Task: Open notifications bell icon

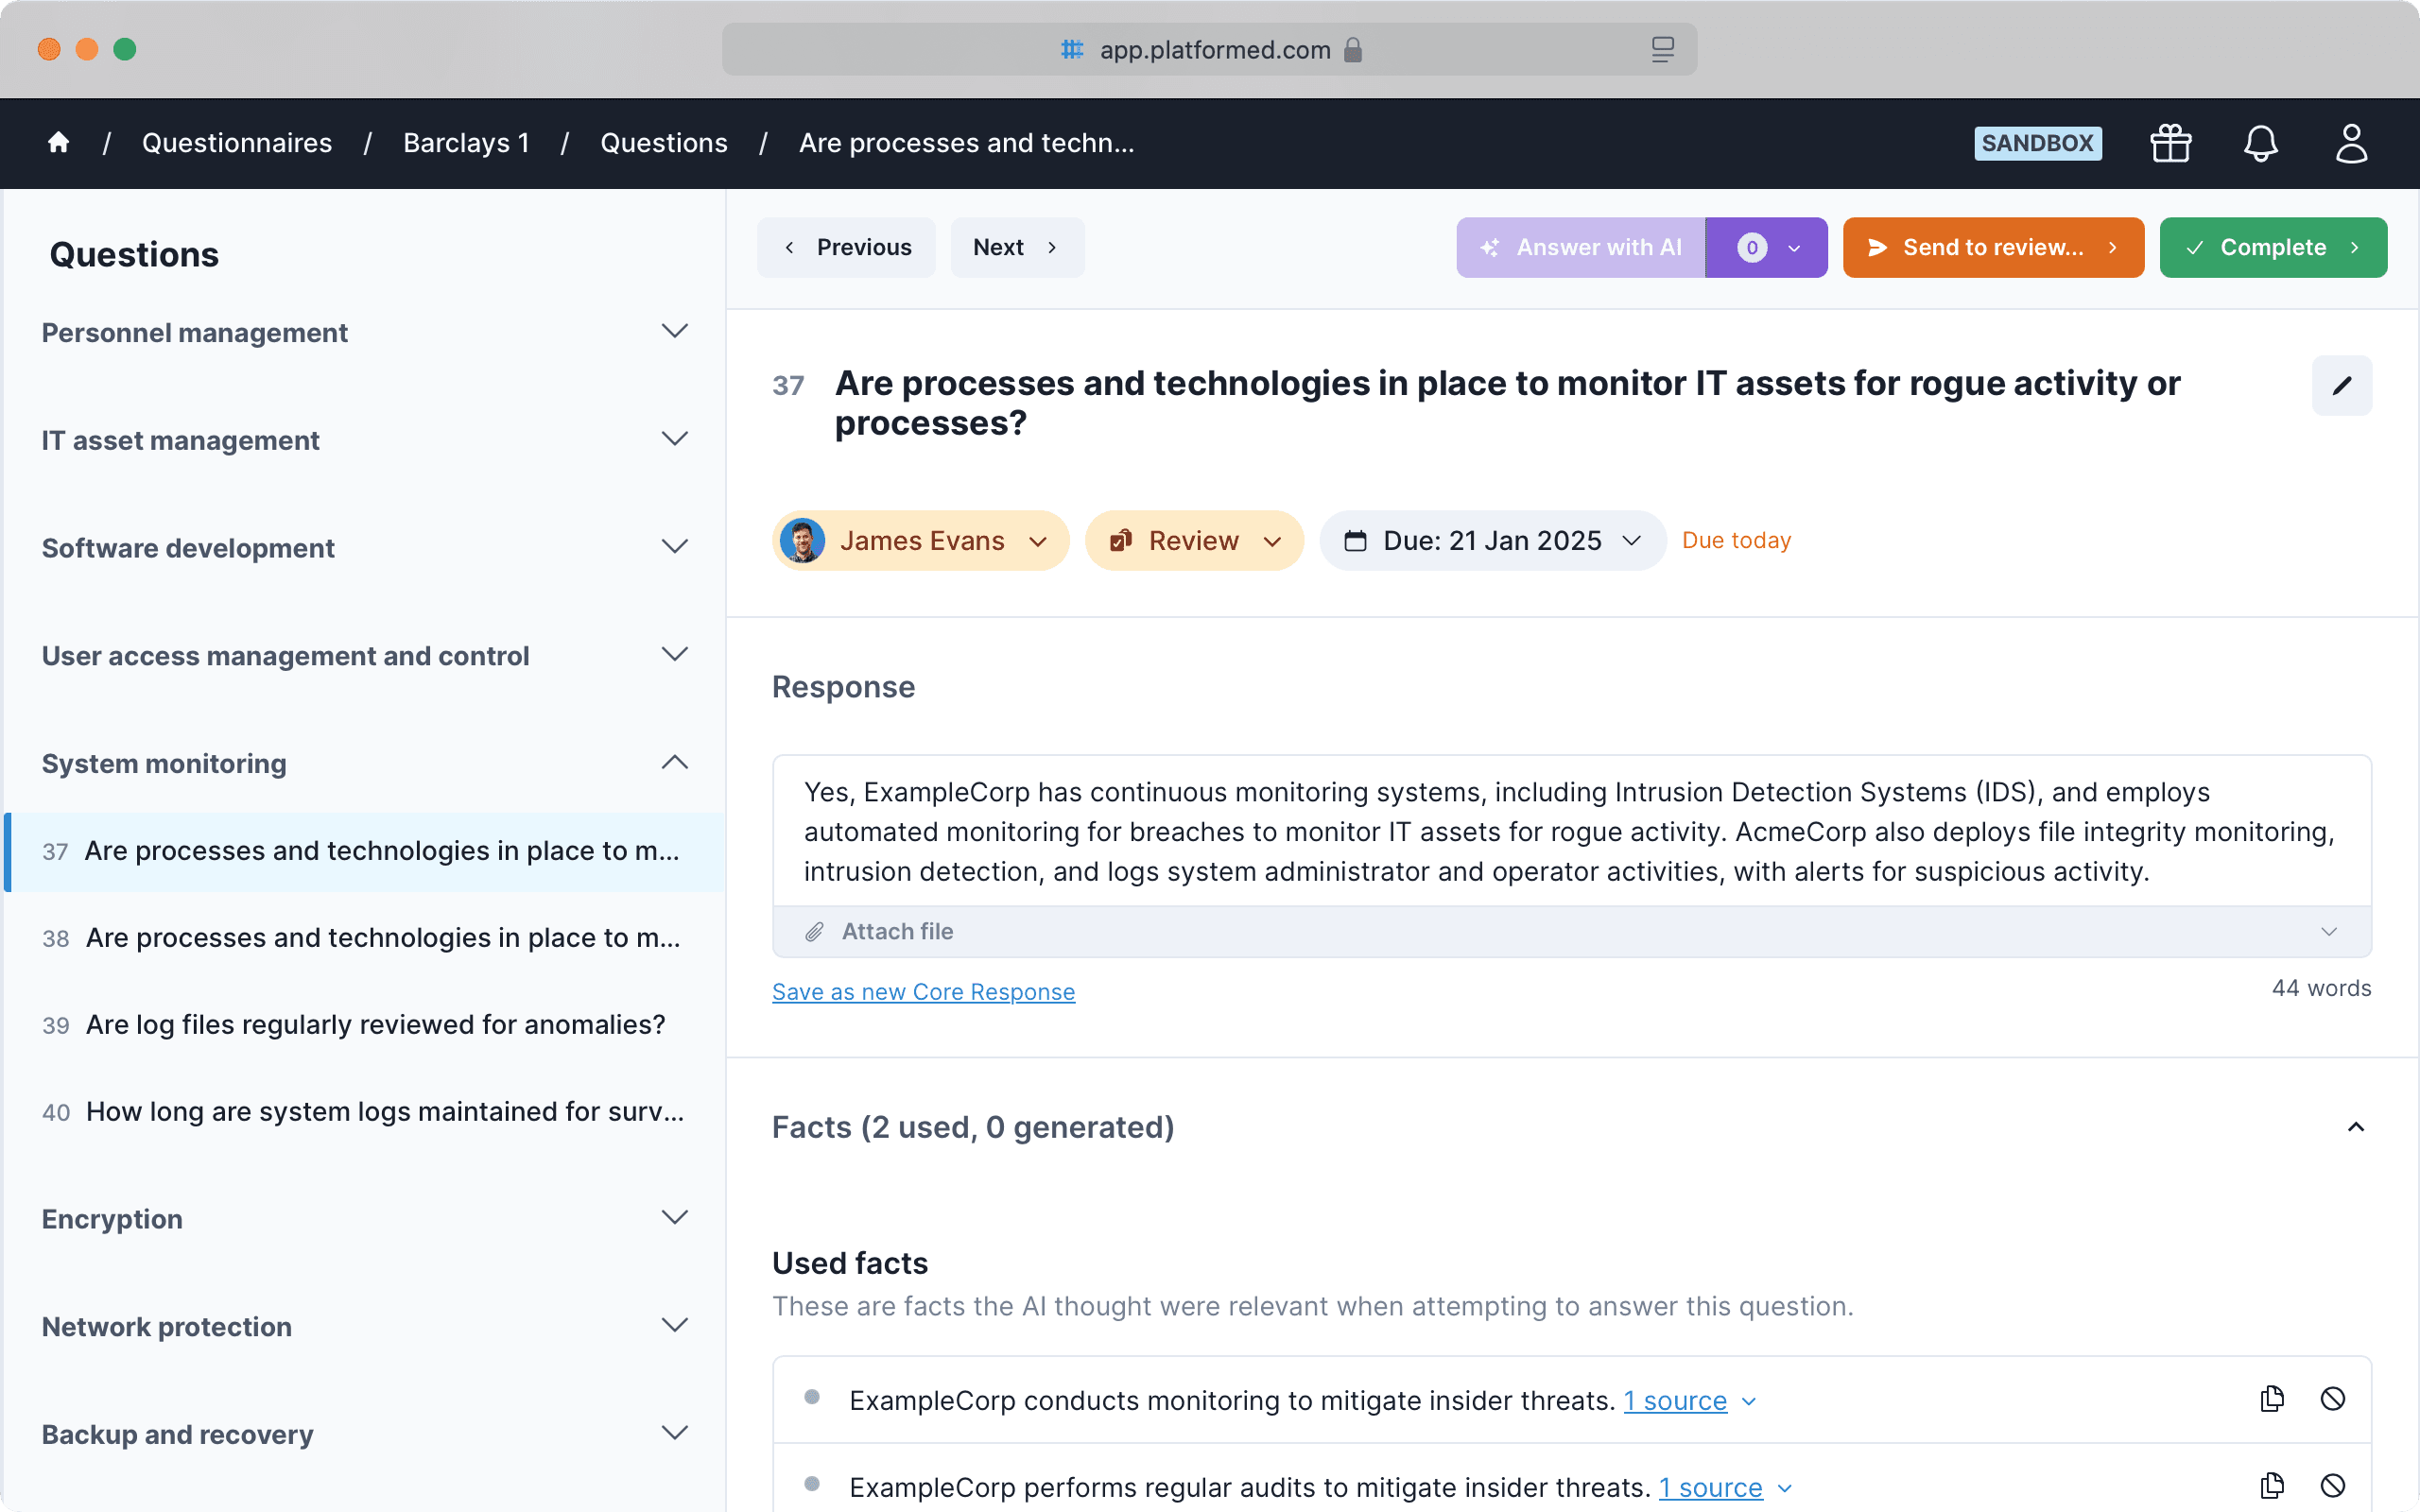Action: (2260, 143)
